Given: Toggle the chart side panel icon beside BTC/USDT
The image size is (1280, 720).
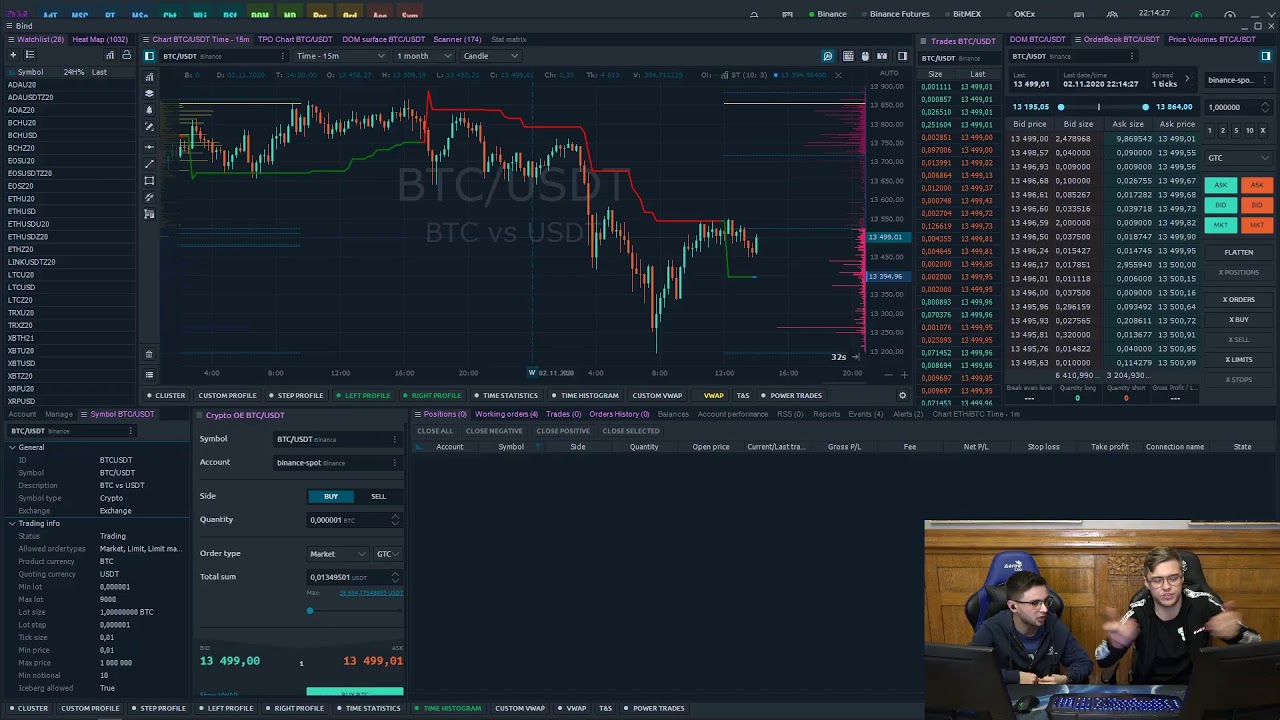Looking at the screenshot, I should point(149,56).
